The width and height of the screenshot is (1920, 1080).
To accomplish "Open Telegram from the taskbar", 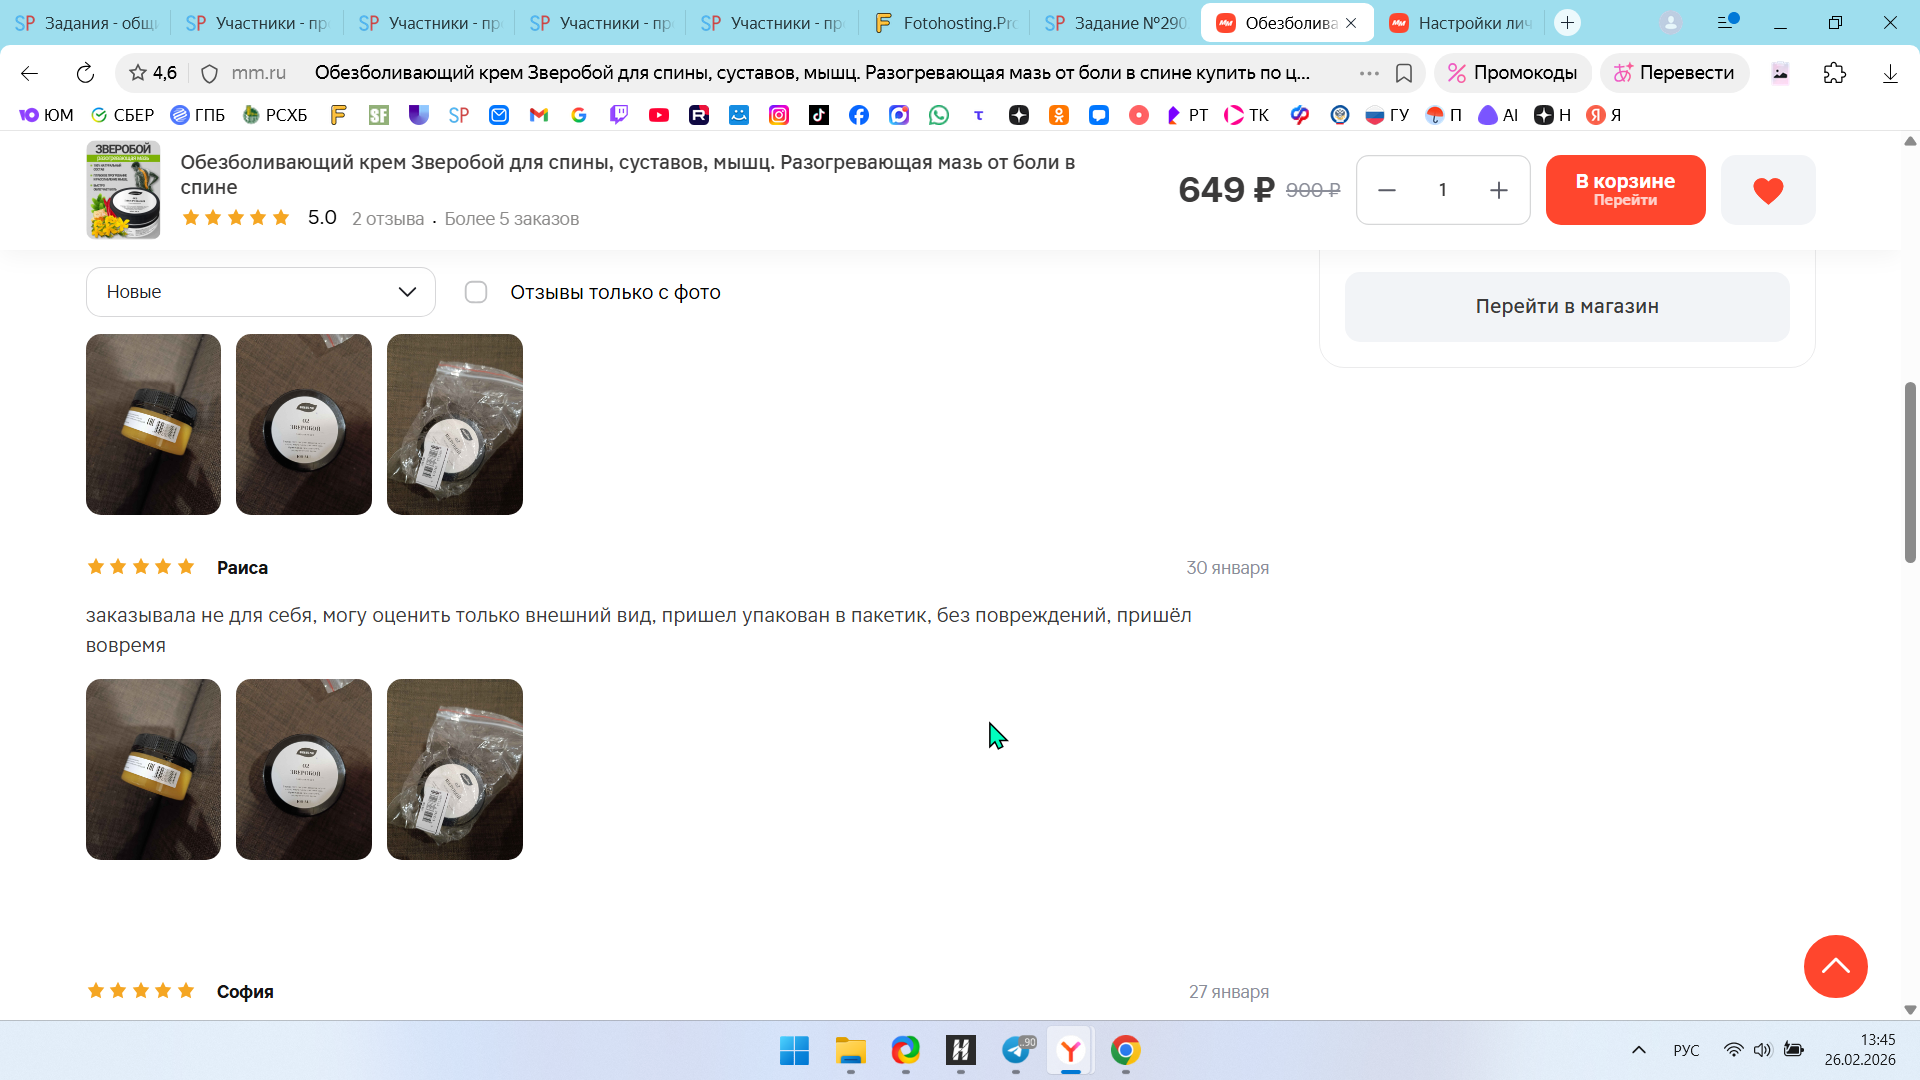I will pyautogui.click(x=1016, y=1050).
